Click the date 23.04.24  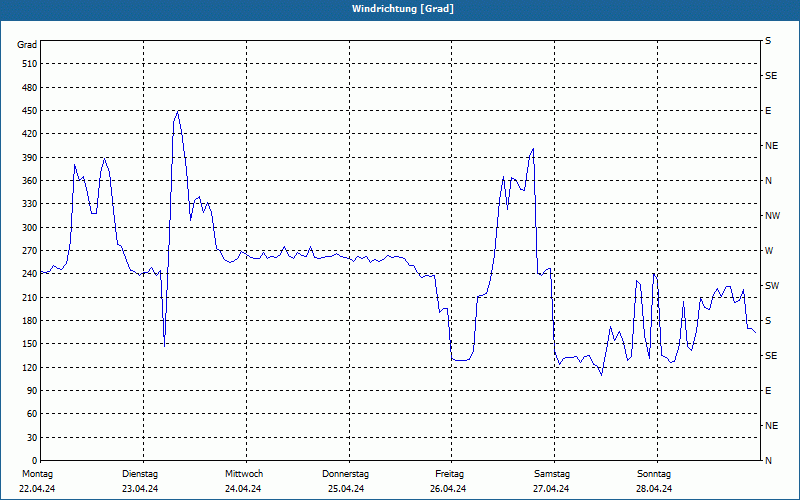click(x=140, y=489)
